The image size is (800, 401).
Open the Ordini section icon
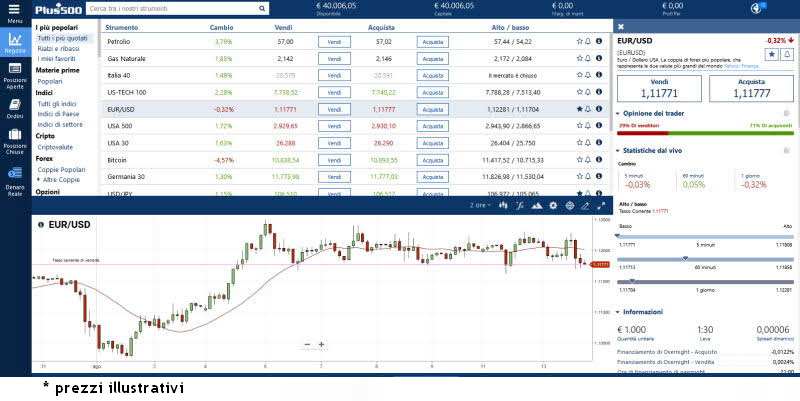point(14,109)
